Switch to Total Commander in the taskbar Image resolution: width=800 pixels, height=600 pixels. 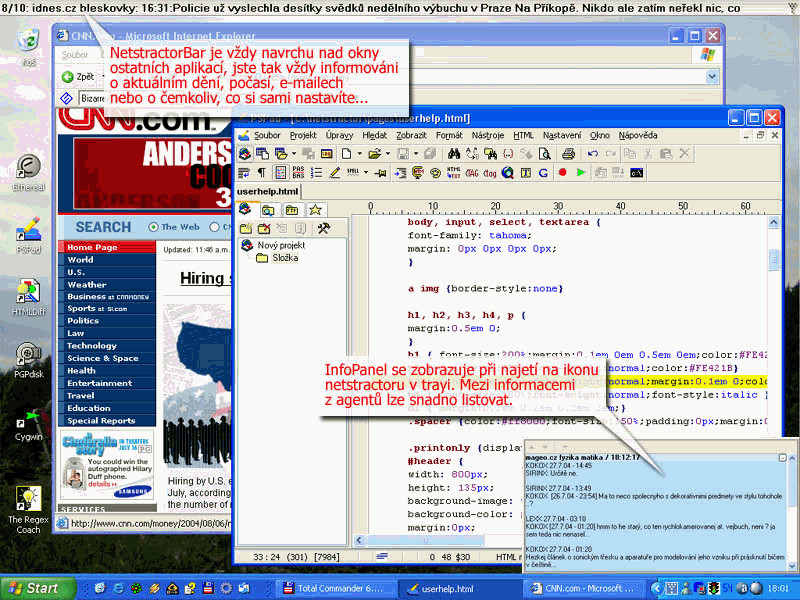[x=337, y=588]
